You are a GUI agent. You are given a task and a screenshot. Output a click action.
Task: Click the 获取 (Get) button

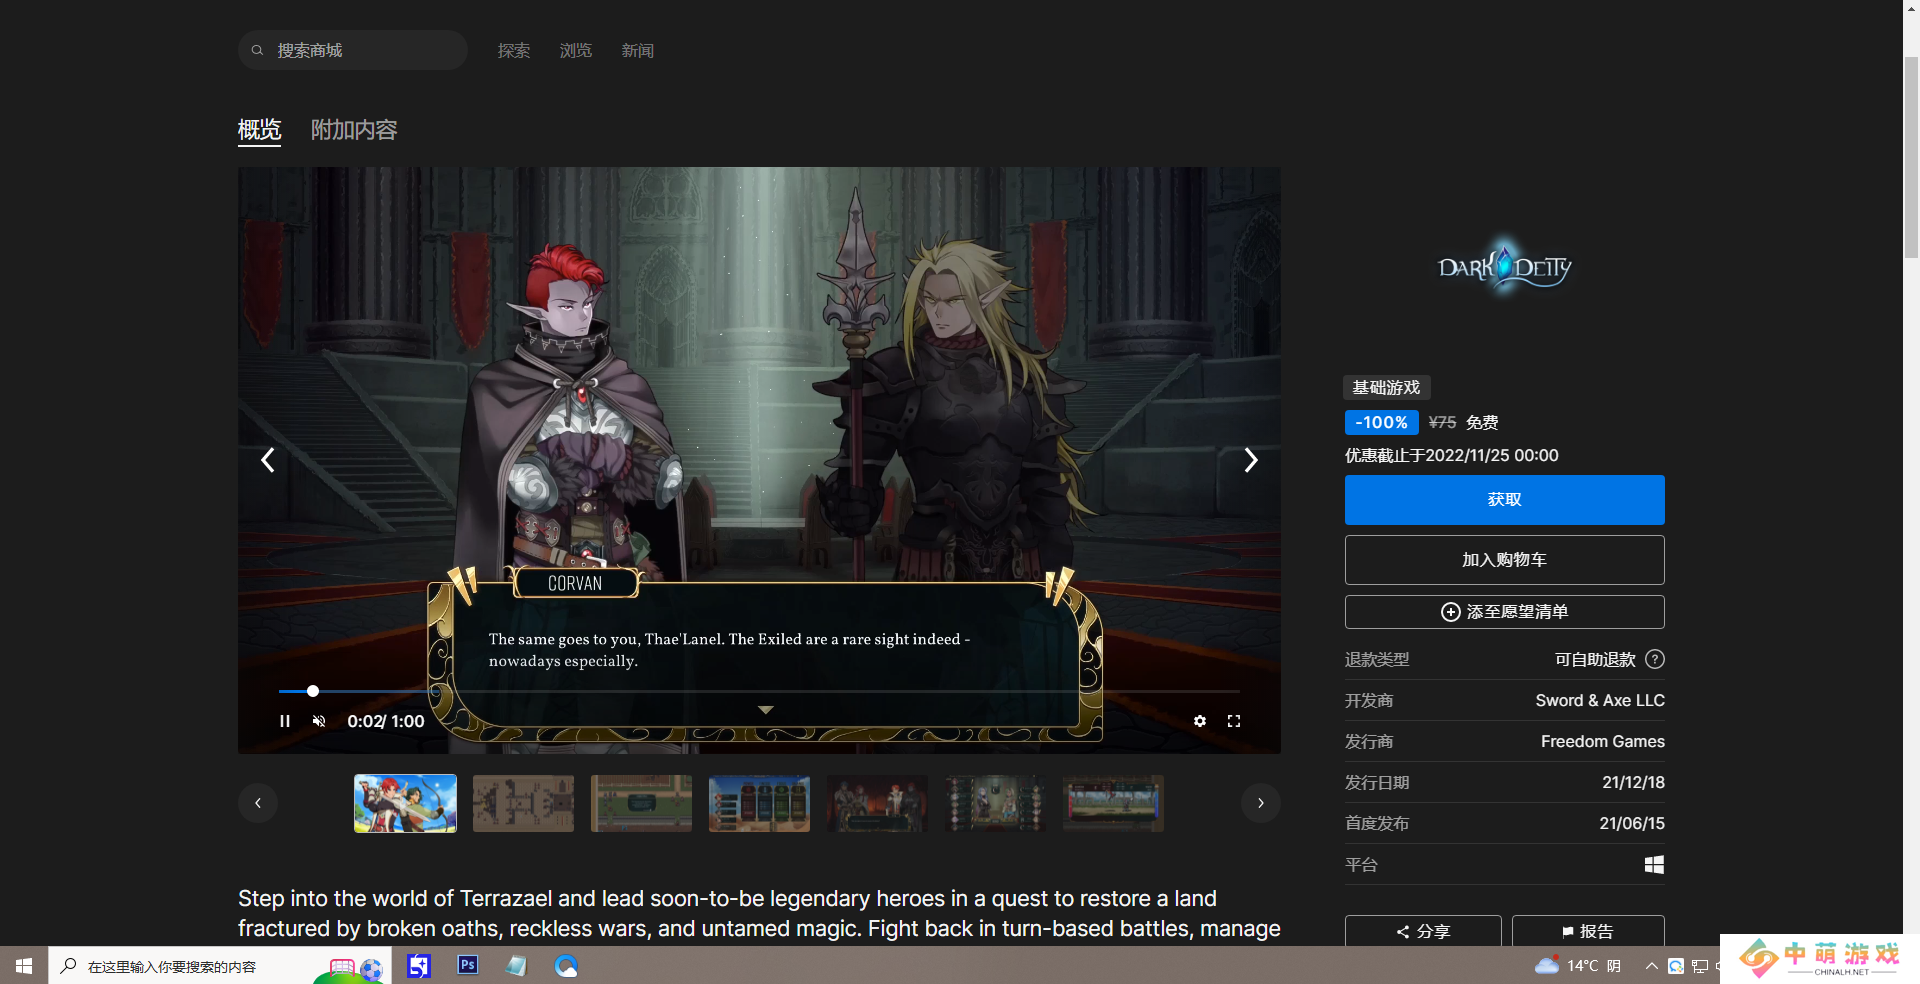[1505, 500]
